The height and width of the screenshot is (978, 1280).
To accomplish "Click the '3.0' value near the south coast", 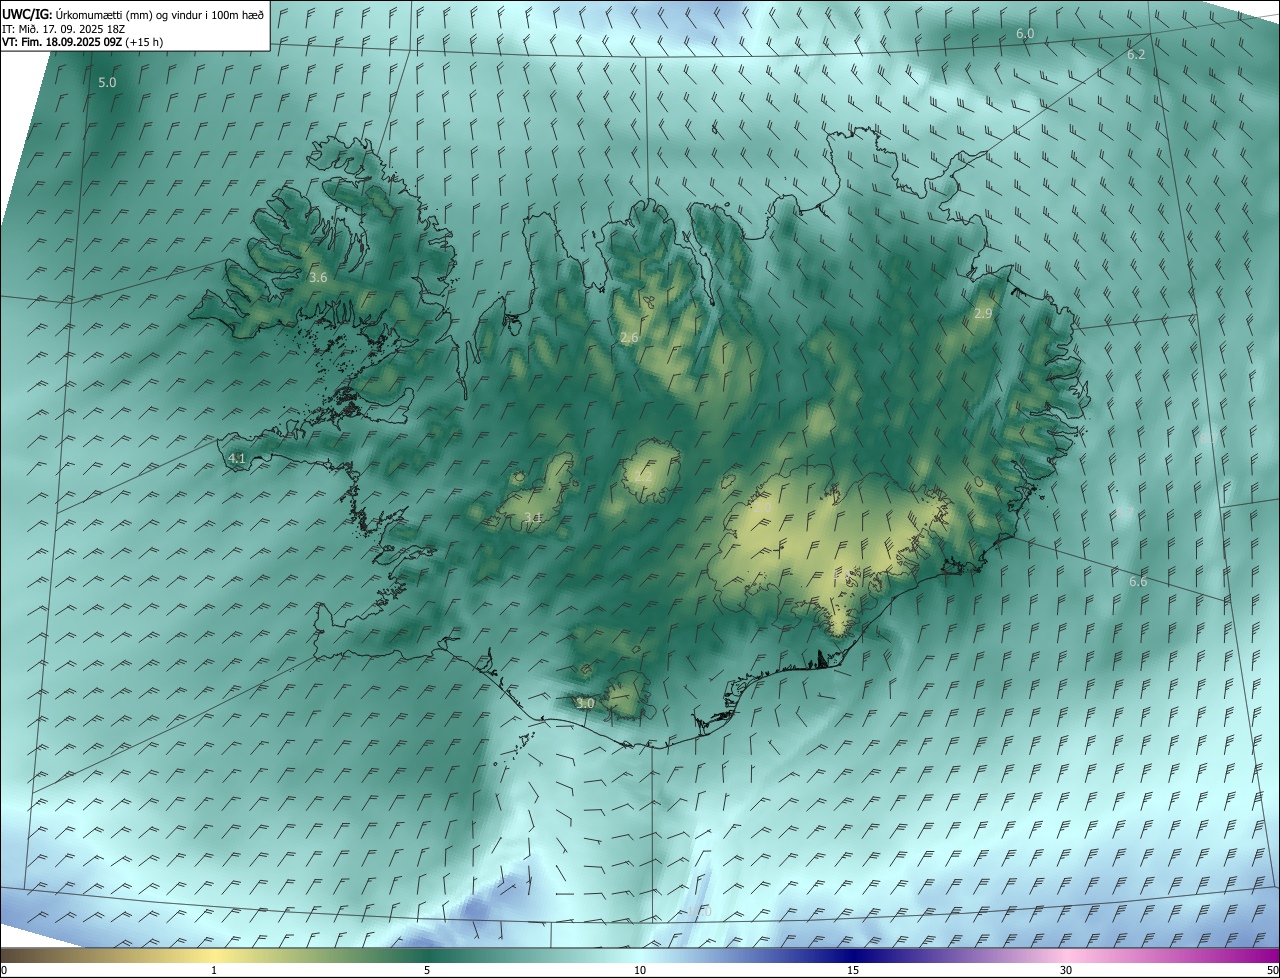I will point(586,703).
